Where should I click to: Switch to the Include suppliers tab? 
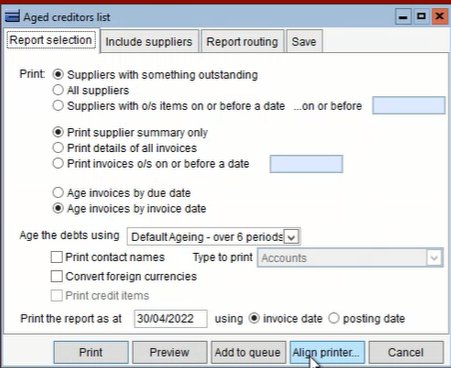149,42
